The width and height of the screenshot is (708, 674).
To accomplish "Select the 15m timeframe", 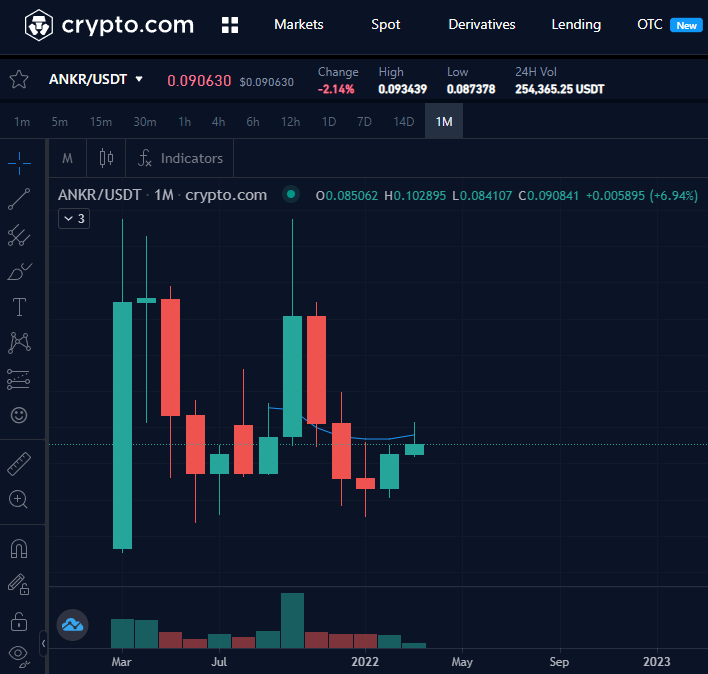I will point(101,122).
